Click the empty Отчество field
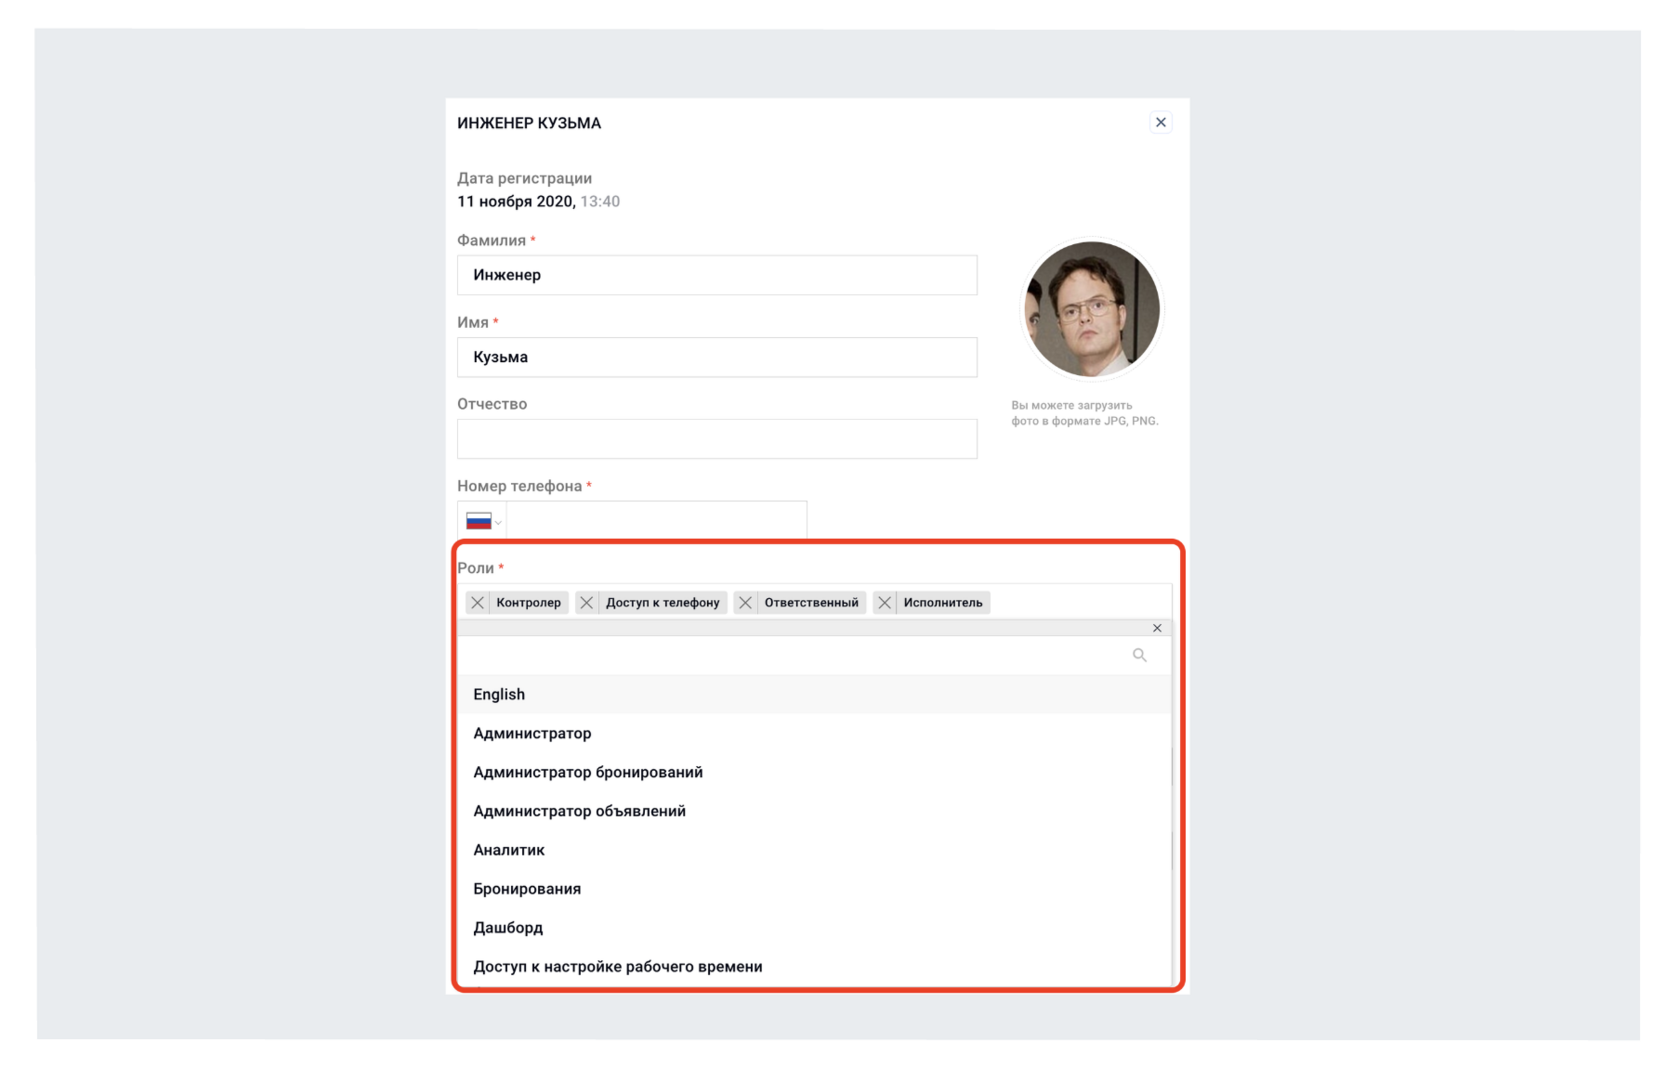The width and height of the screenshot is (1680, 1068). point(717,439)
